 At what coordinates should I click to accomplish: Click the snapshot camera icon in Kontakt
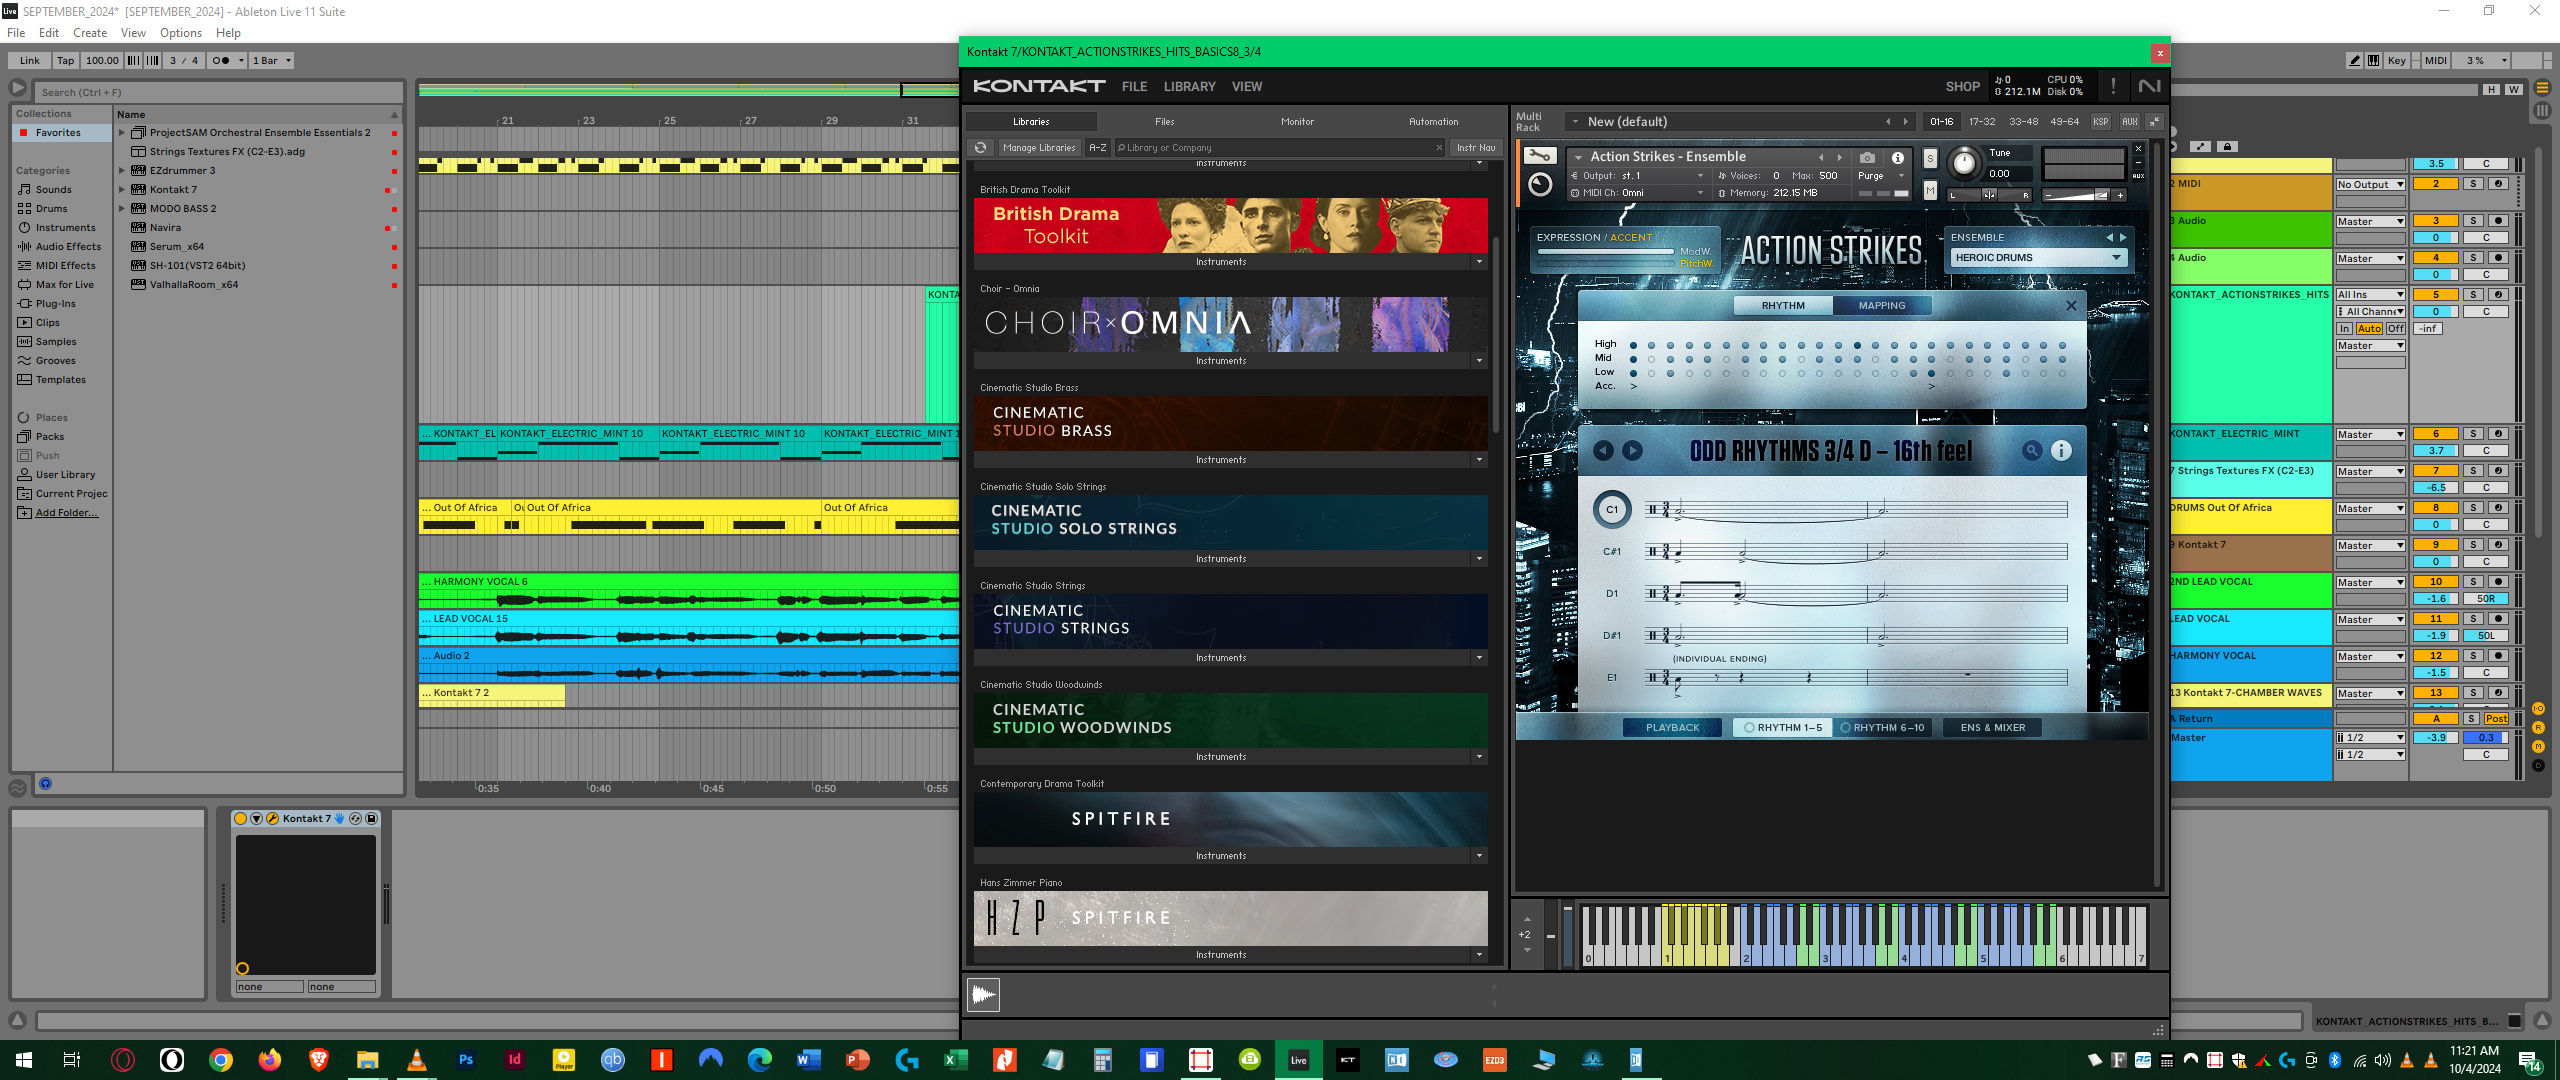point(1867,158)
